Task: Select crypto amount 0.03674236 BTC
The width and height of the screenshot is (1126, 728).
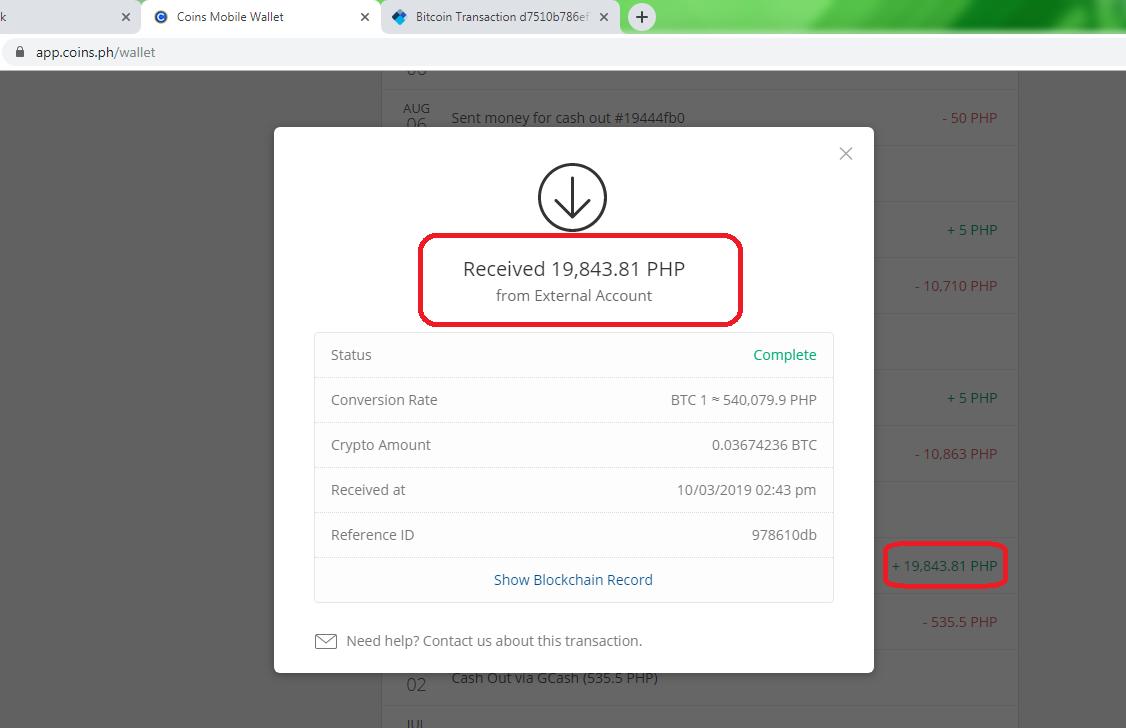Action: 764,445
